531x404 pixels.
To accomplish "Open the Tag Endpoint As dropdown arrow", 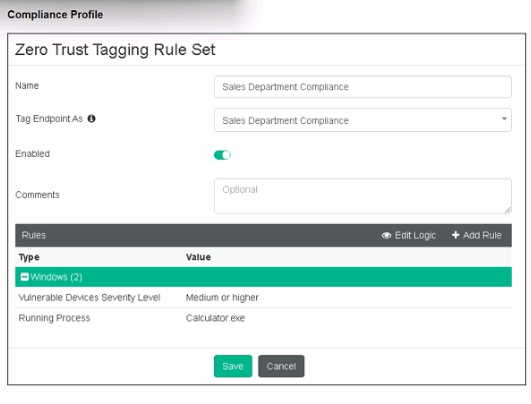I will coord(504,119).
